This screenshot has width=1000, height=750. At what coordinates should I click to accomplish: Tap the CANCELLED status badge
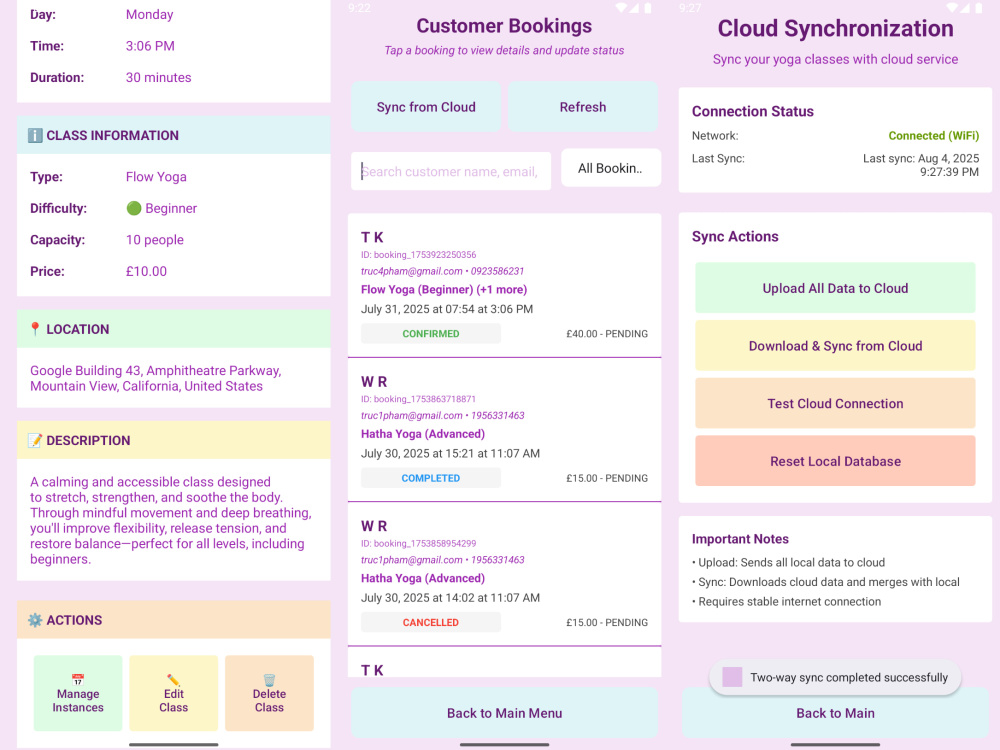click(430, 622)
